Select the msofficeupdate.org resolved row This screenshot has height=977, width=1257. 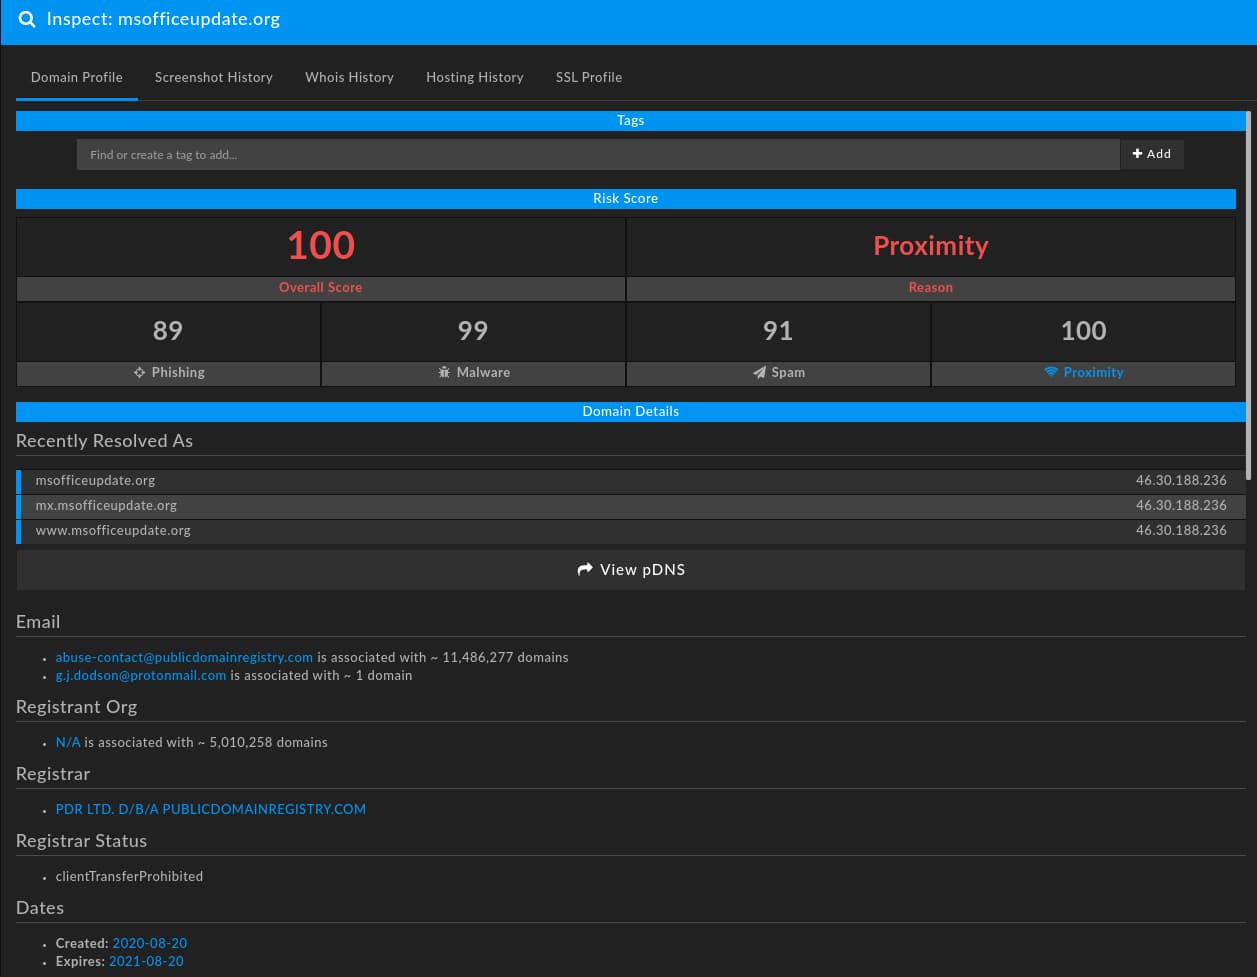coord(631,481)
